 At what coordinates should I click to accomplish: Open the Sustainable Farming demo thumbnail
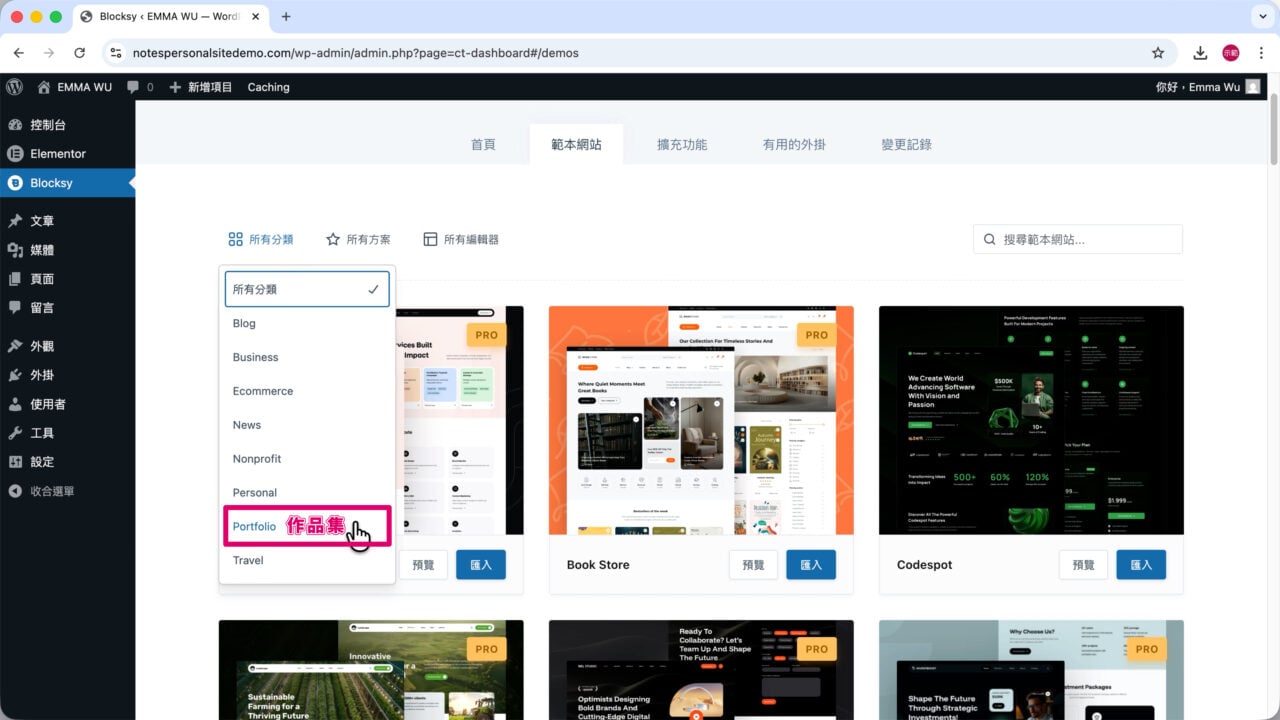coord(371,670)
